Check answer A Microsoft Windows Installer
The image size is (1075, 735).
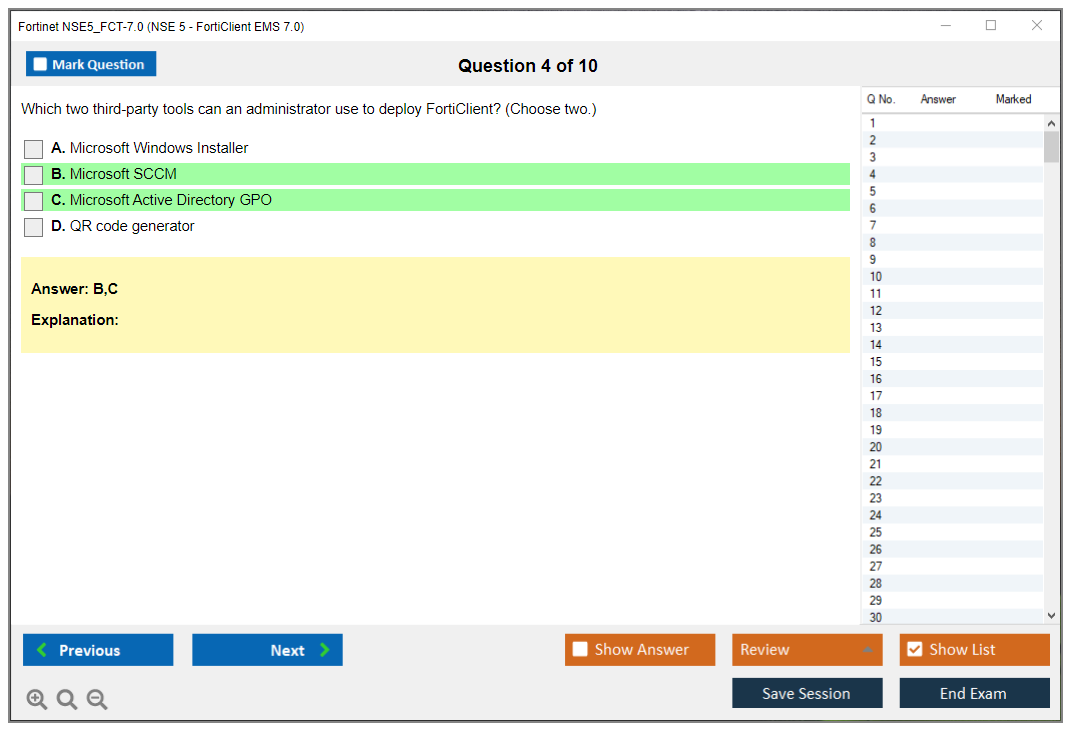34,149
